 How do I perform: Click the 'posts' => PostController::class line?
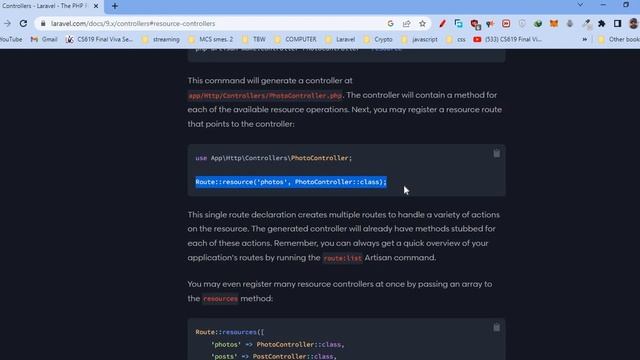click(273, 356)
